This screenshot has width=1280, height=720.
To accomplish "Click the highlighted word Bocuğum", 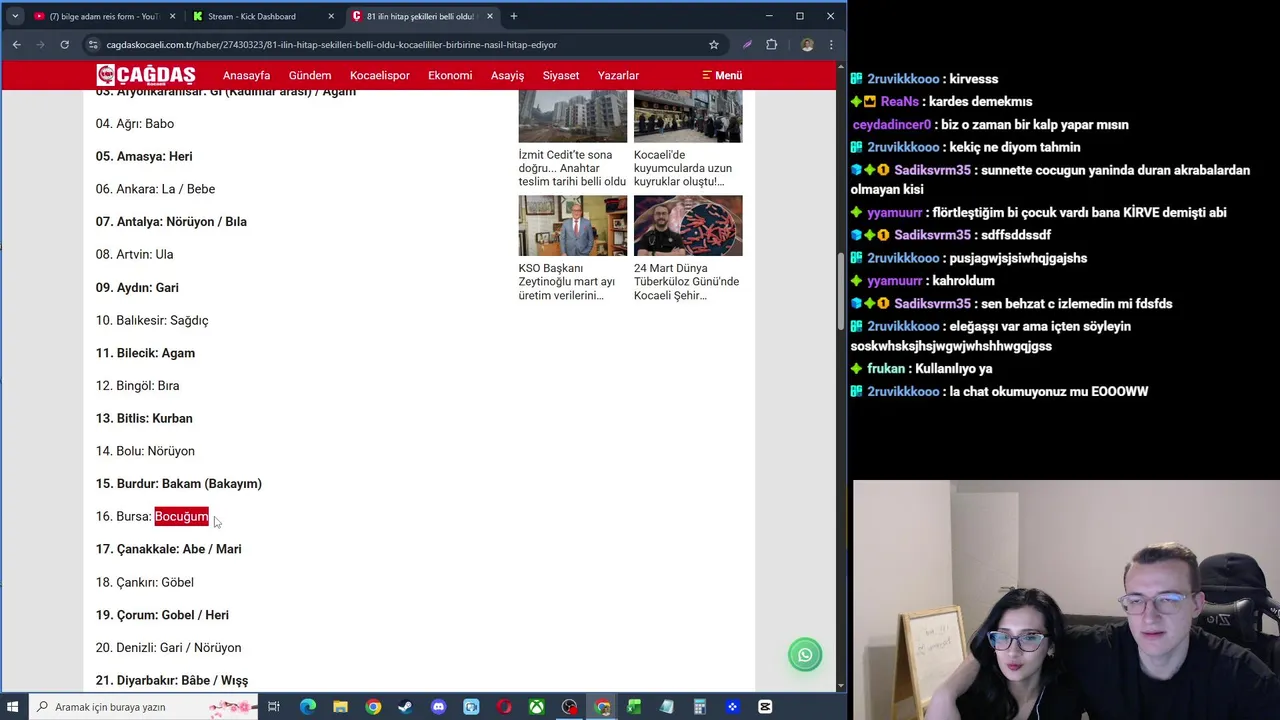I will pos(181,516).
